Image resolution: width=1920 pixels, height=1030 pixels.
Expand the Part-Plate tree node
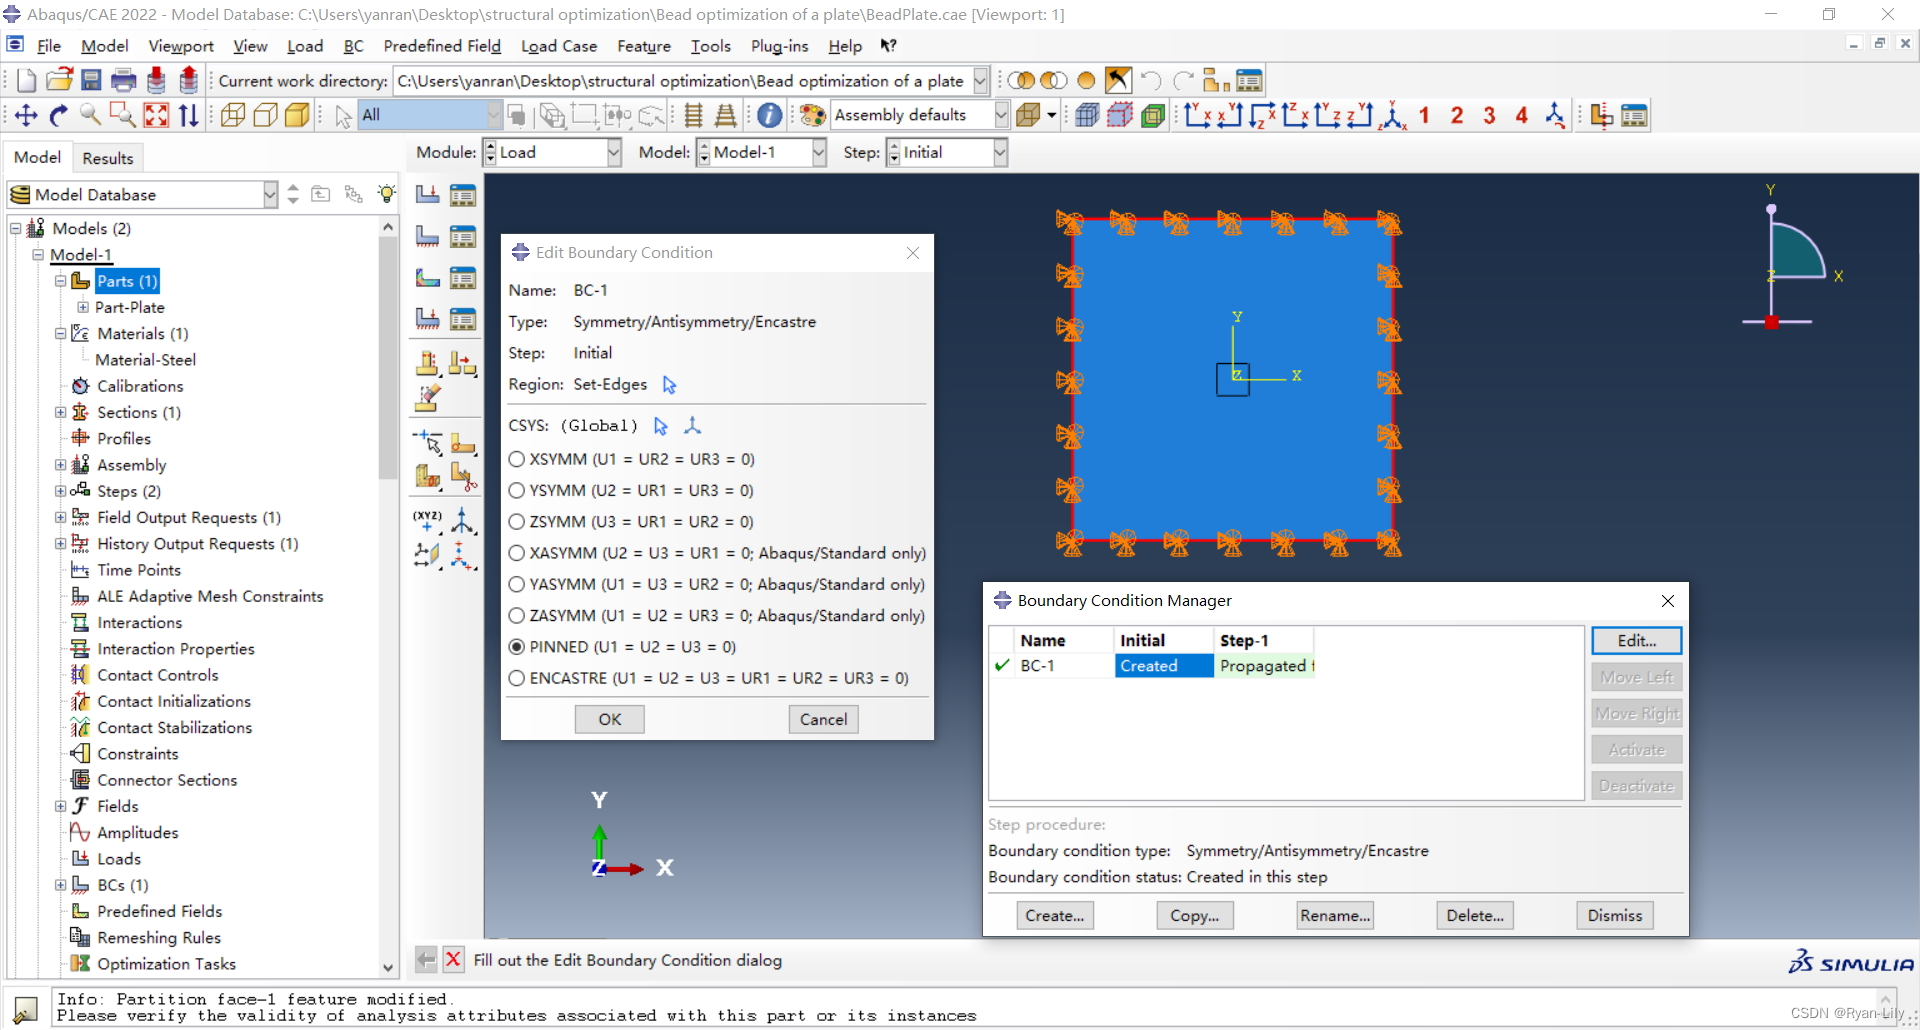click(83, 307)
